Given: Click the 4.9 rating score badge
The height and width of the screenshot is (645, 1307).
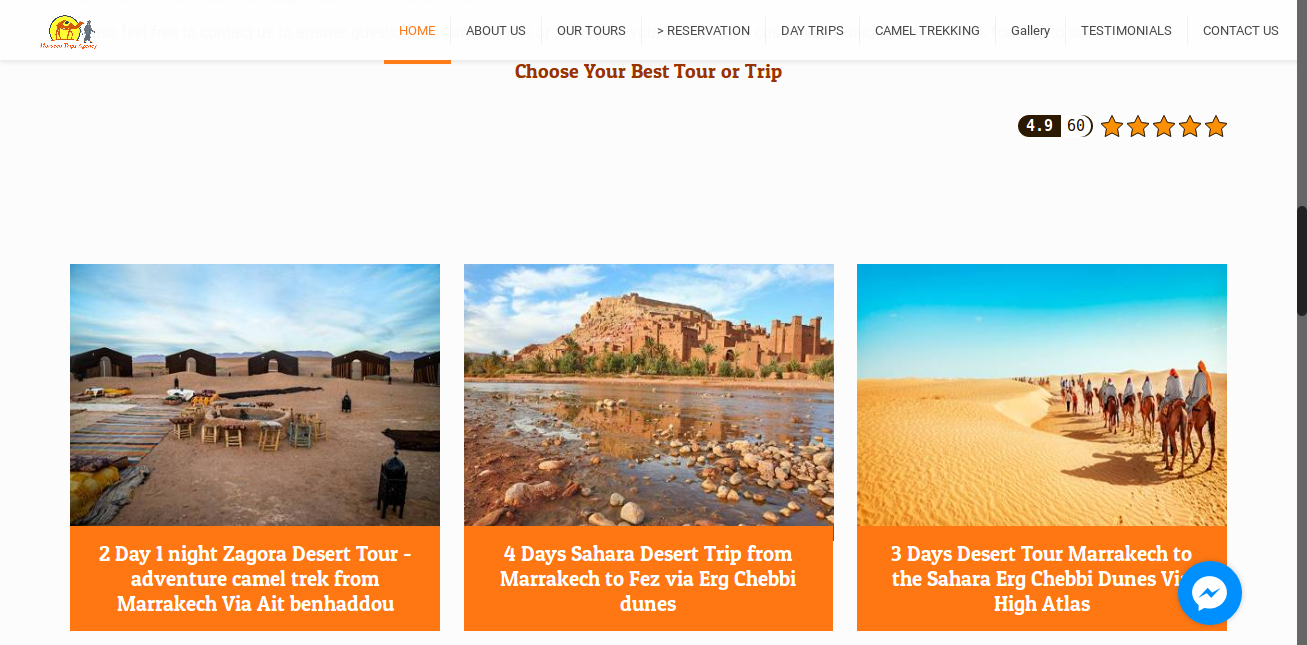Looking at the screenshot, I should tap(1039, 126).
